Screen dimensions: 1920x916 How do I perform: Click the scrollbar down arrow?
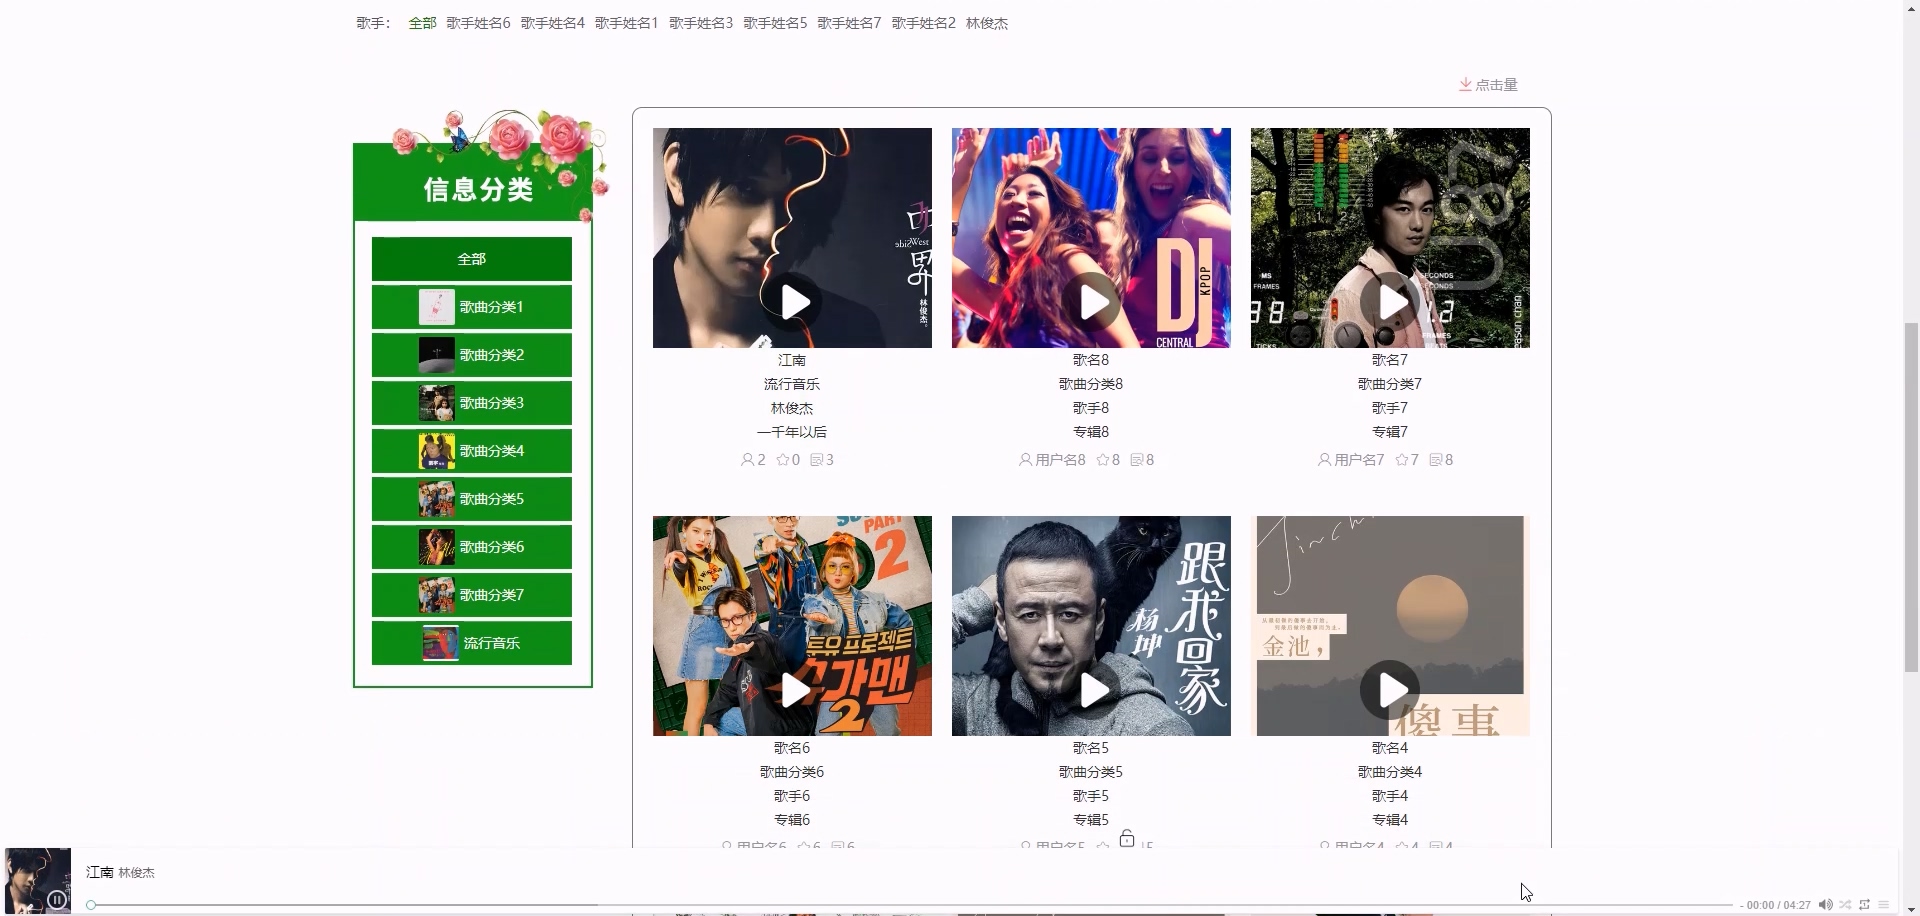[x=1911, y=907]
